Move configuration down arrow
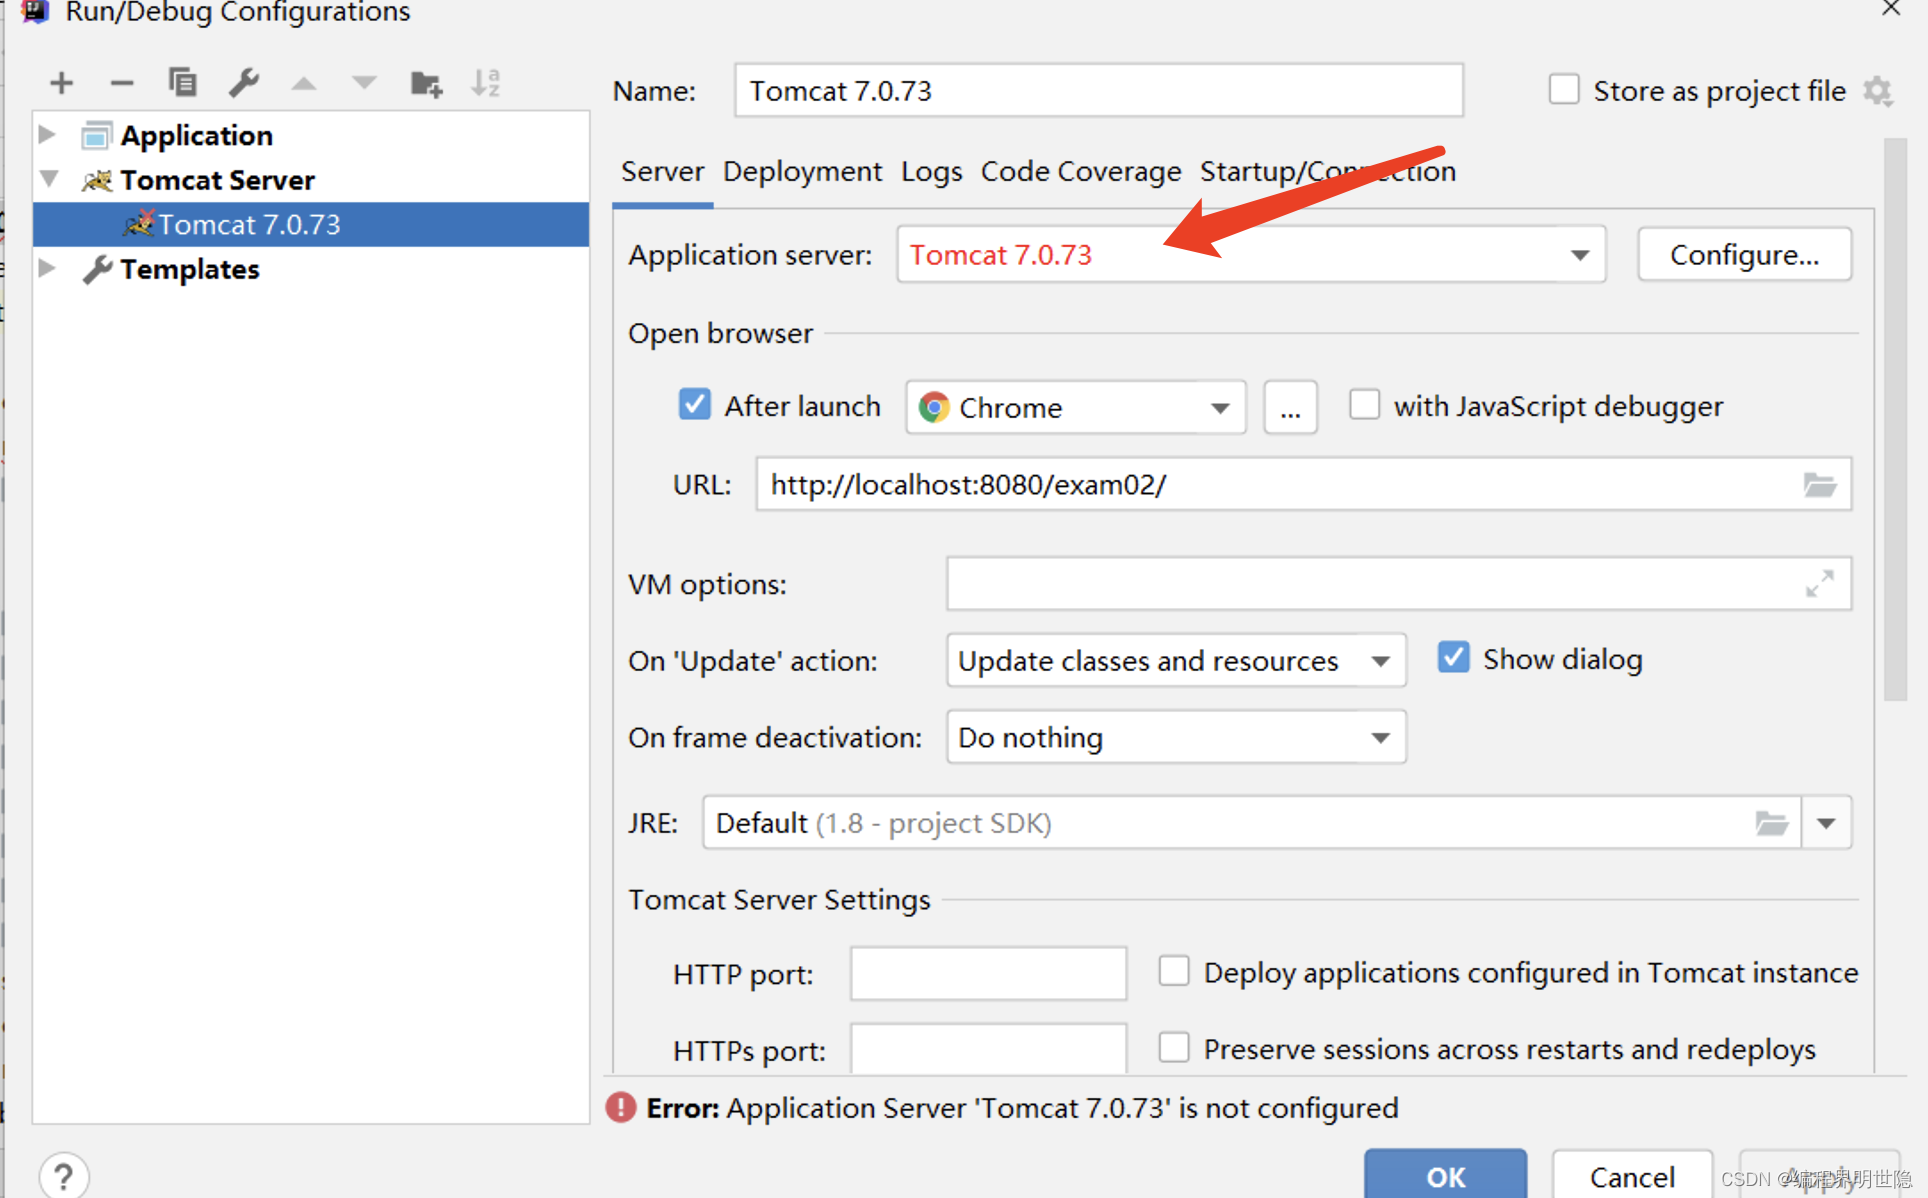Image resolution: width=1928 pixels, height=1198 pixels. [364, 83]
